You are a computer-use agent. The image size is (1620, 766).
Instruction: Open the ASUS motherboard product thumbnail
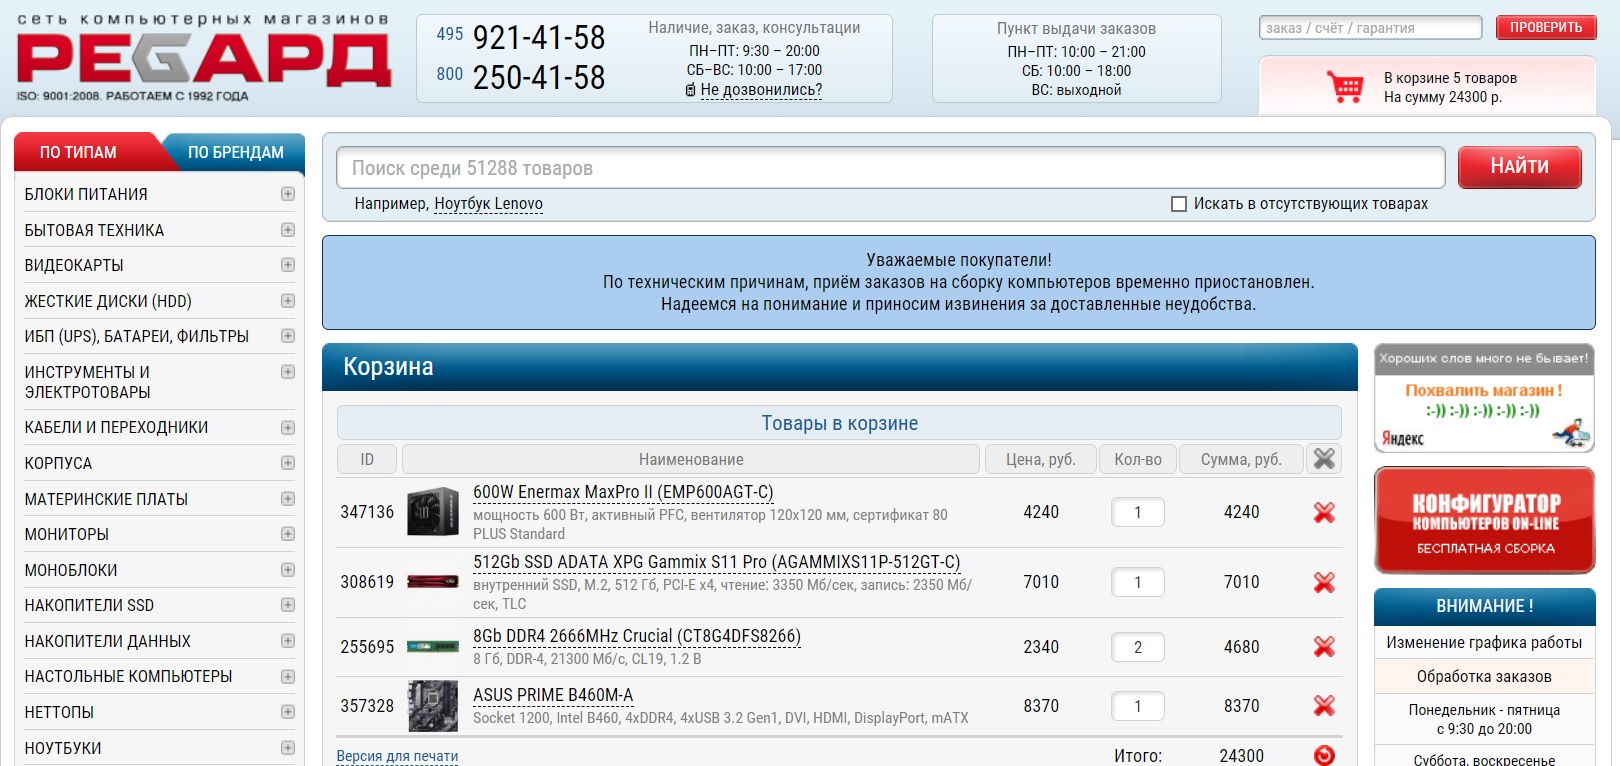pos(433,706)
